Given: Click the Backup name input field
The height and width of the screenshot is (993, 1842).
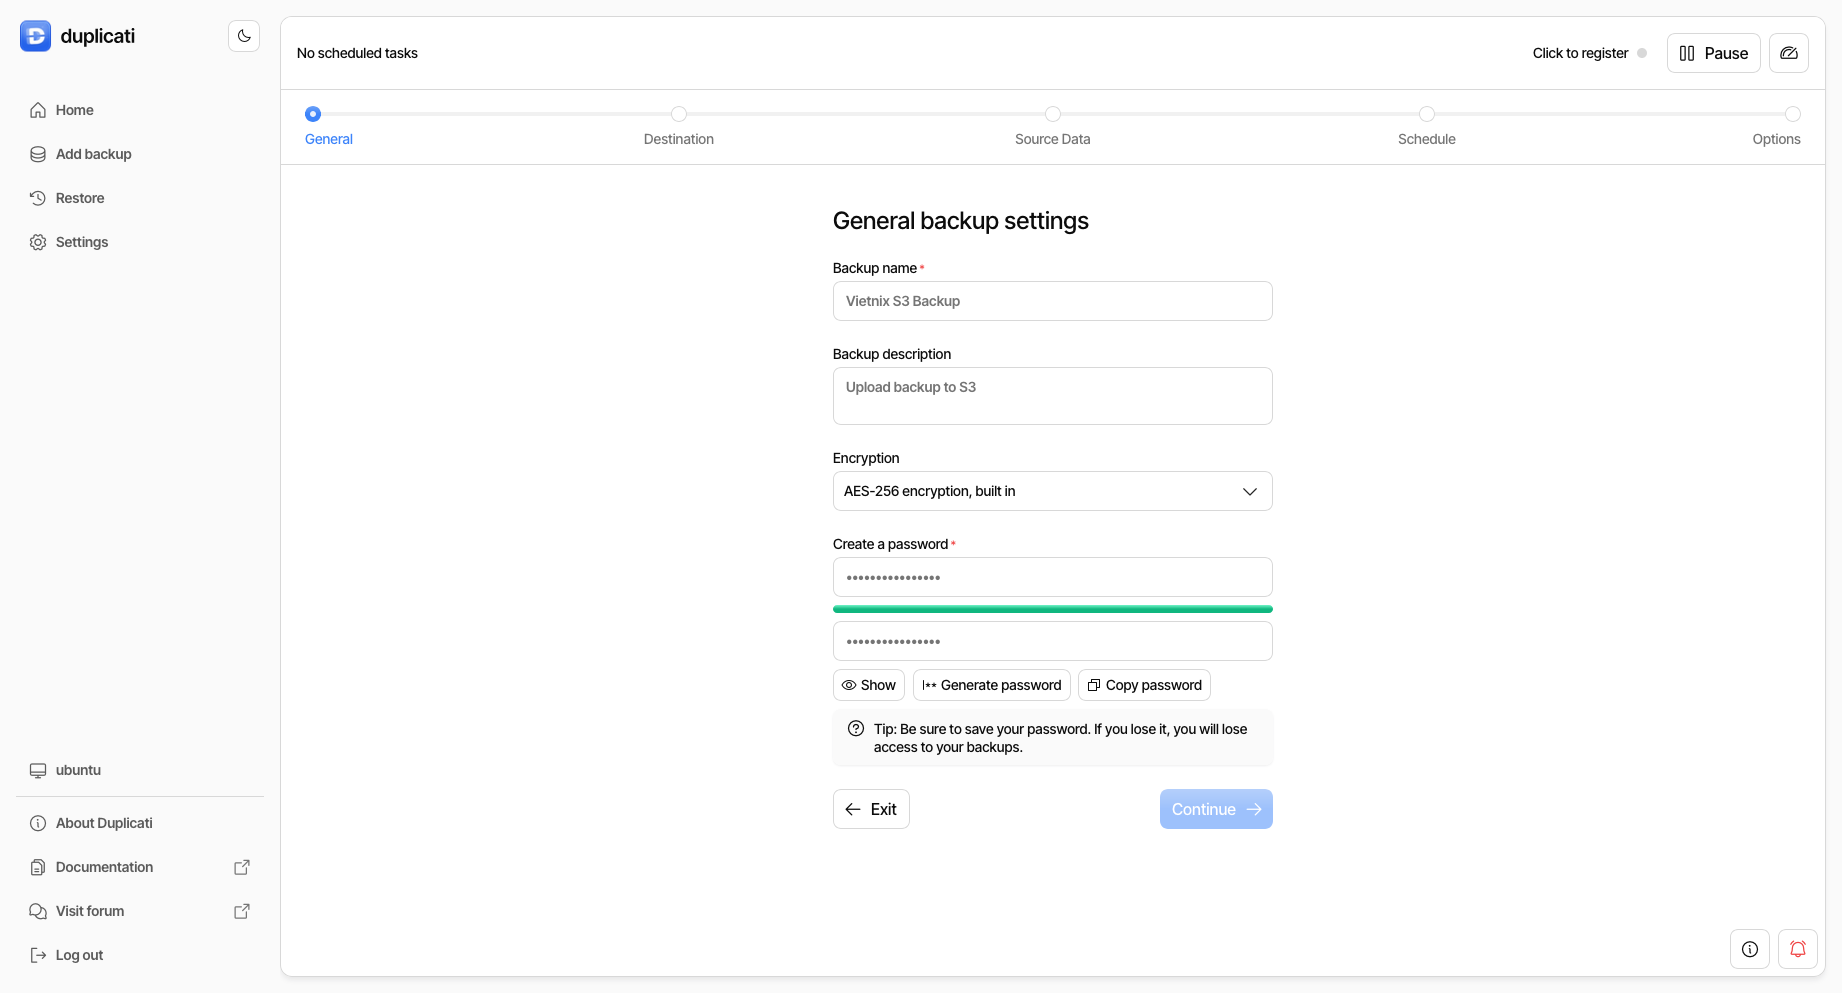Looking at the screenshot, I should tap(1052, 301).
